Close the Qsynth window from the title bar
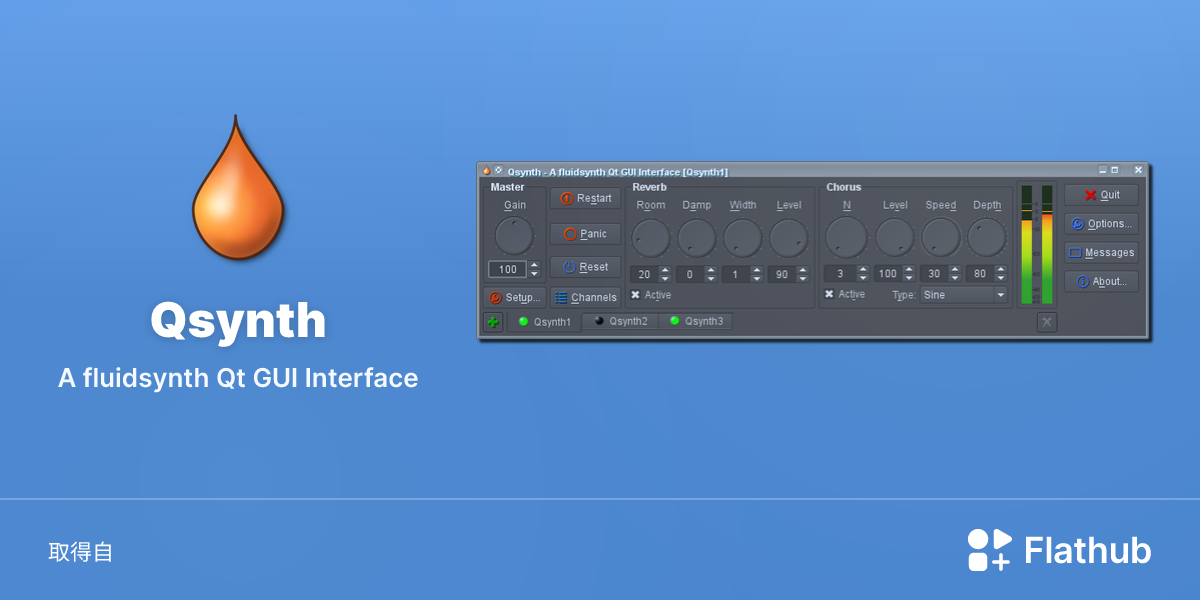The height and width of the screenshot is (600, 1200). click(x=1138, y=171)
